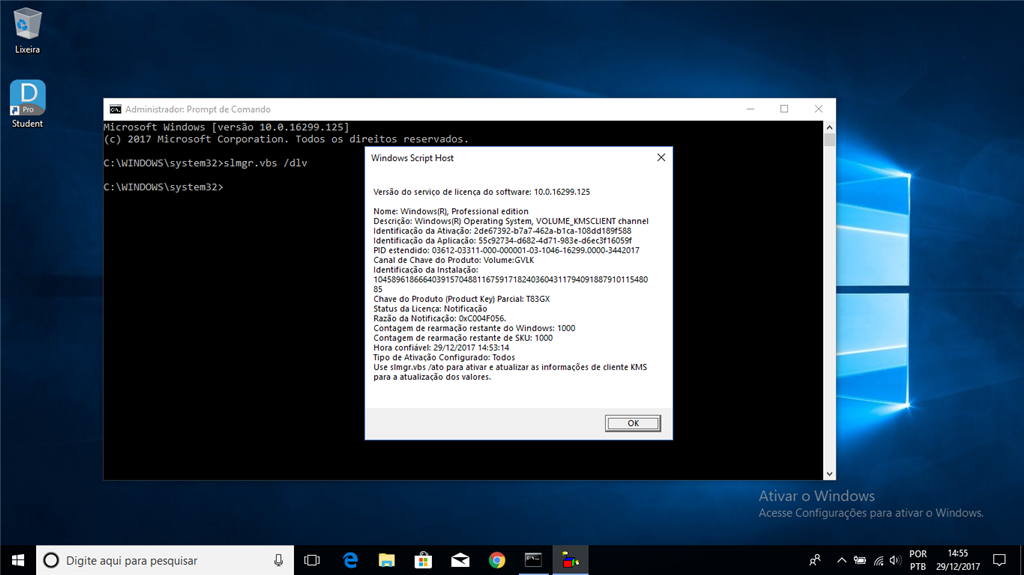Open Microsoft Store from the taskbar
This screenshot has height=575, width=1024.
423,560
